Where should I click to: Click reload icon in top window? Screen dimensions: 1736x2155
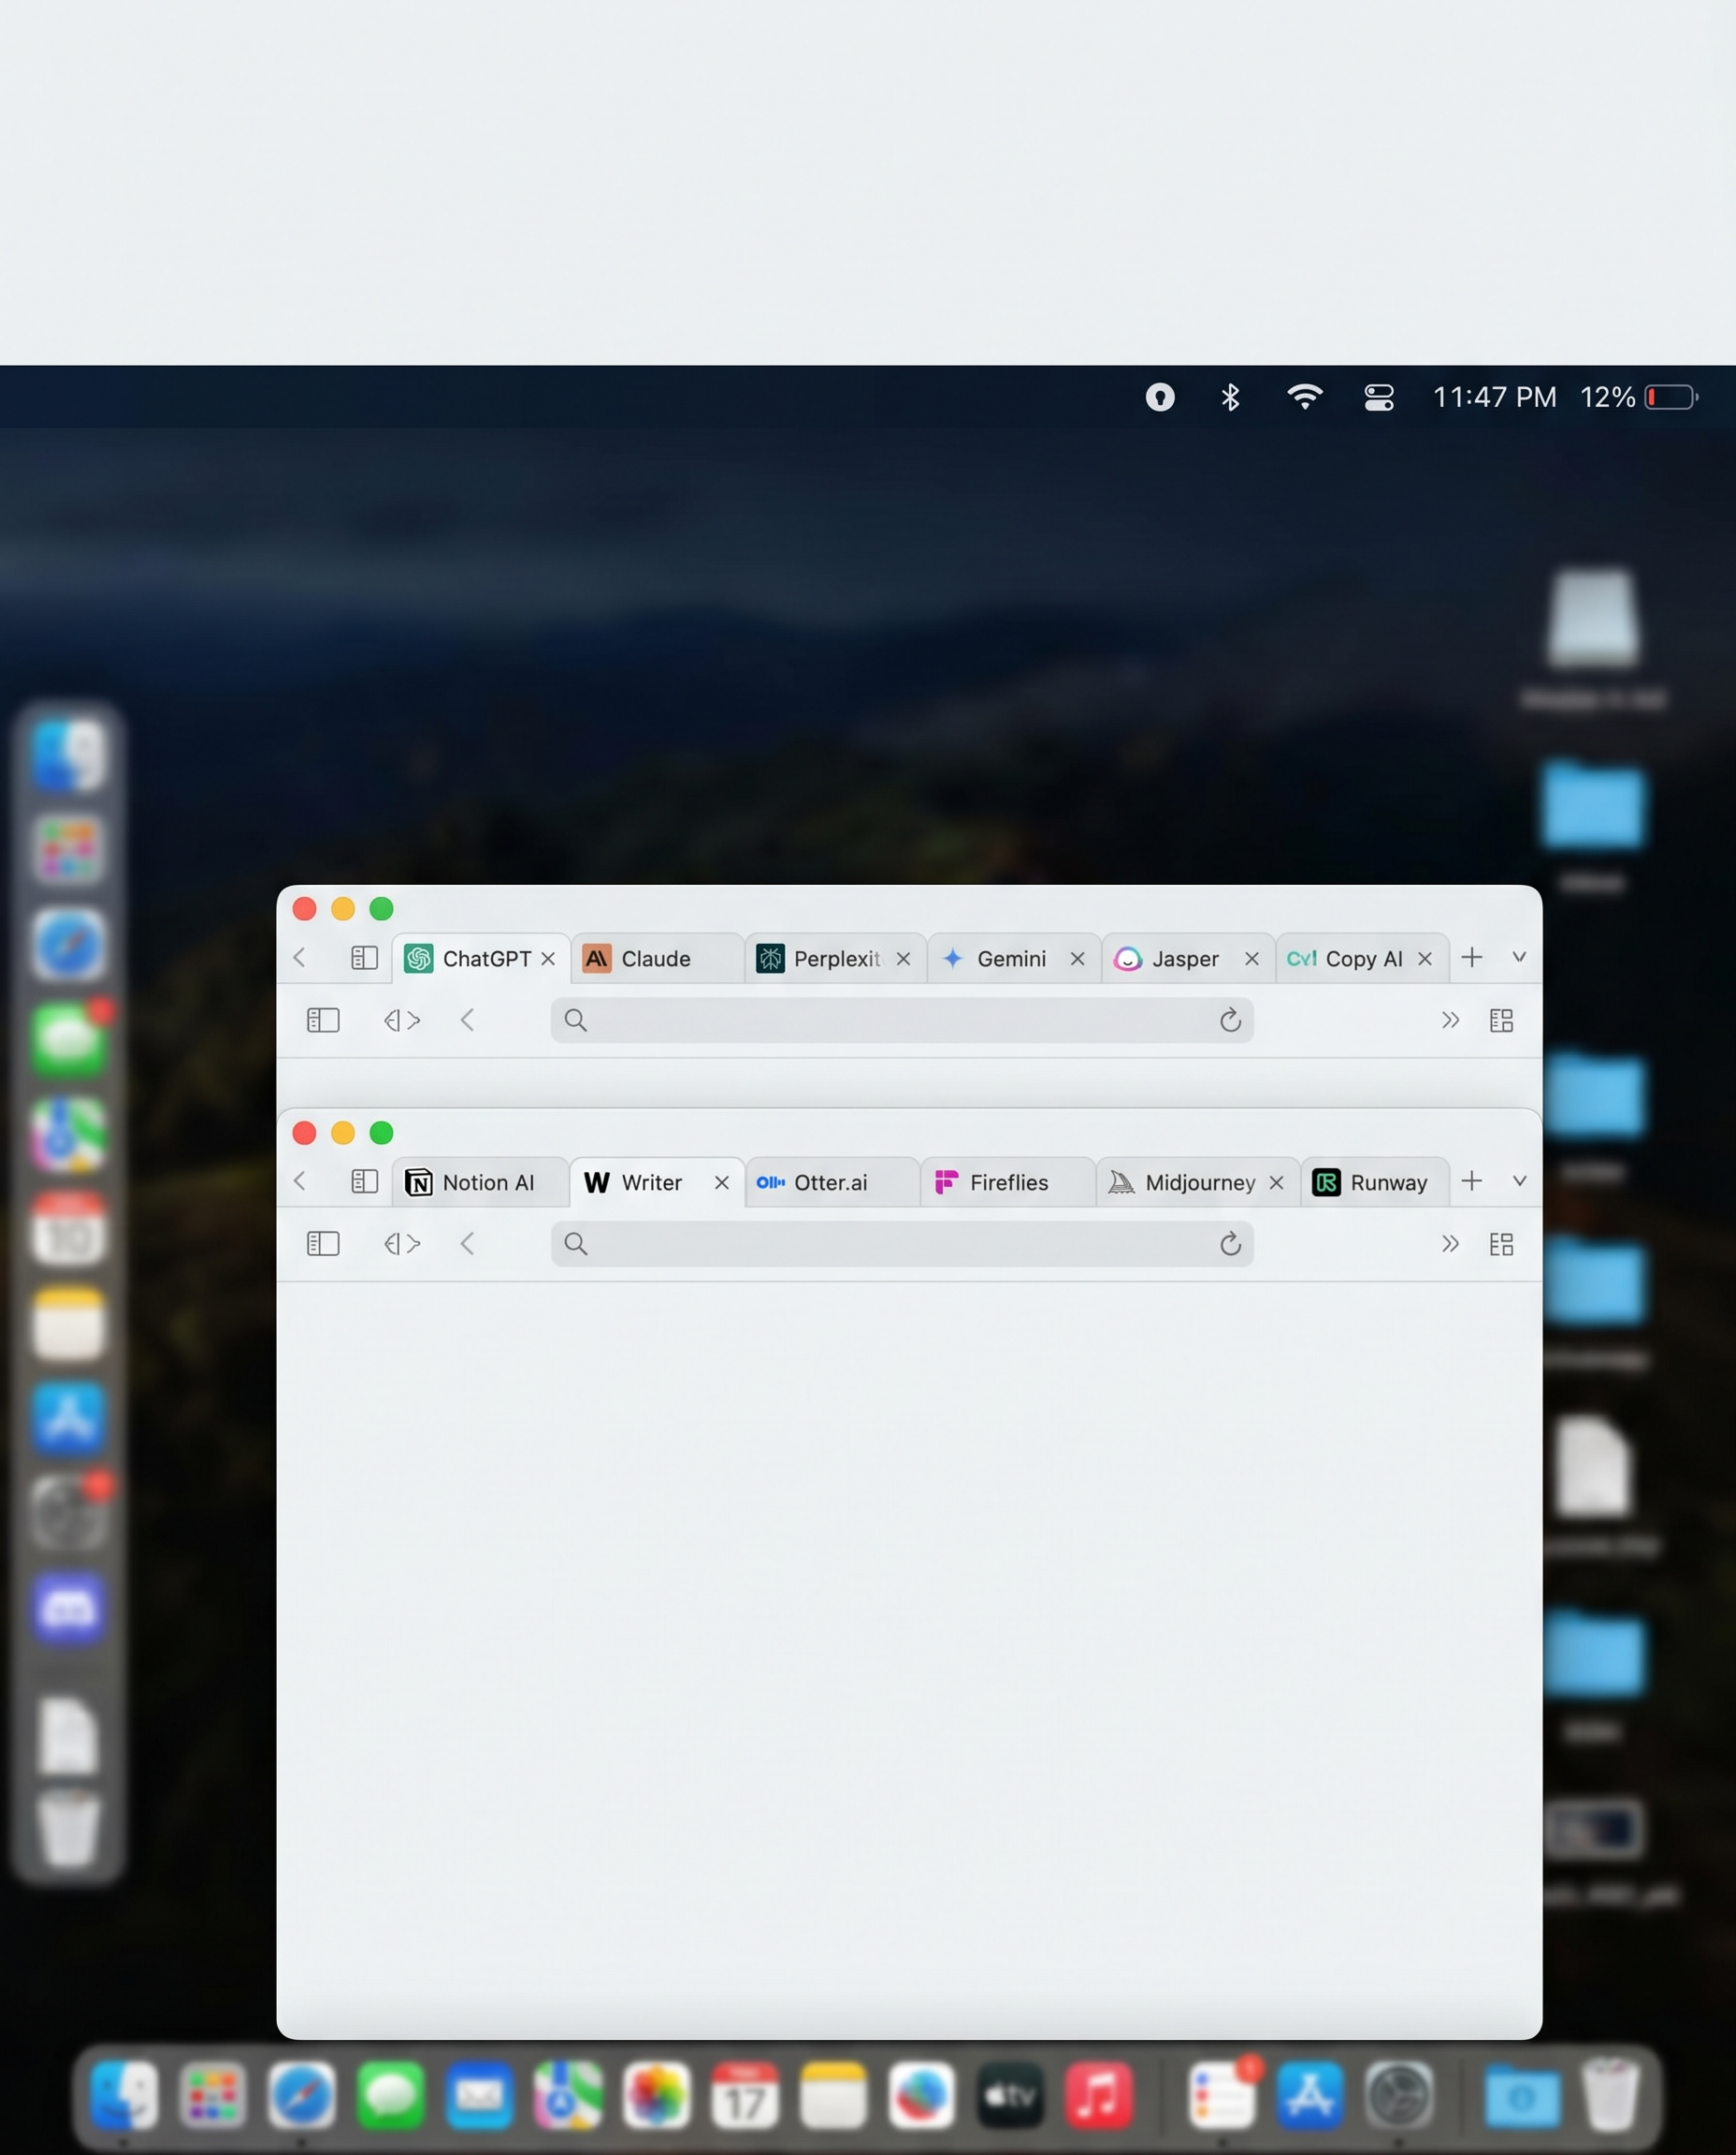(1230, 1020)
